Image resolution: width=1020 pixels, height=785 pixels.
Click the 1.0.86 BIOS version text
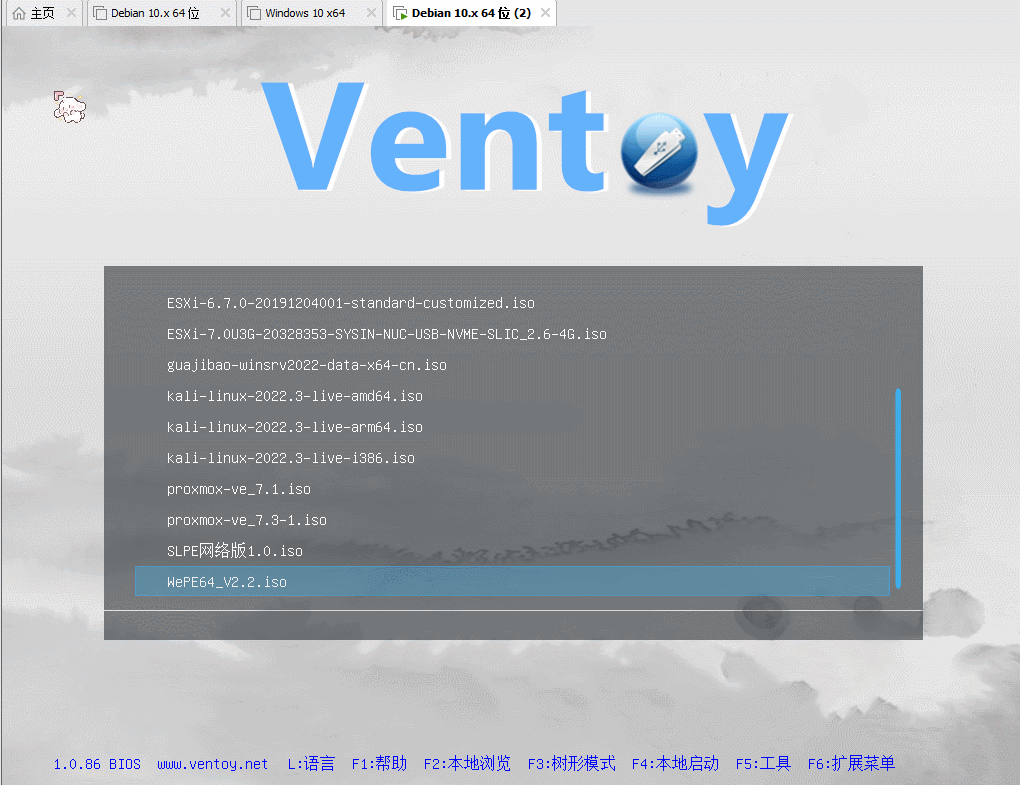[x=97, y=764]
